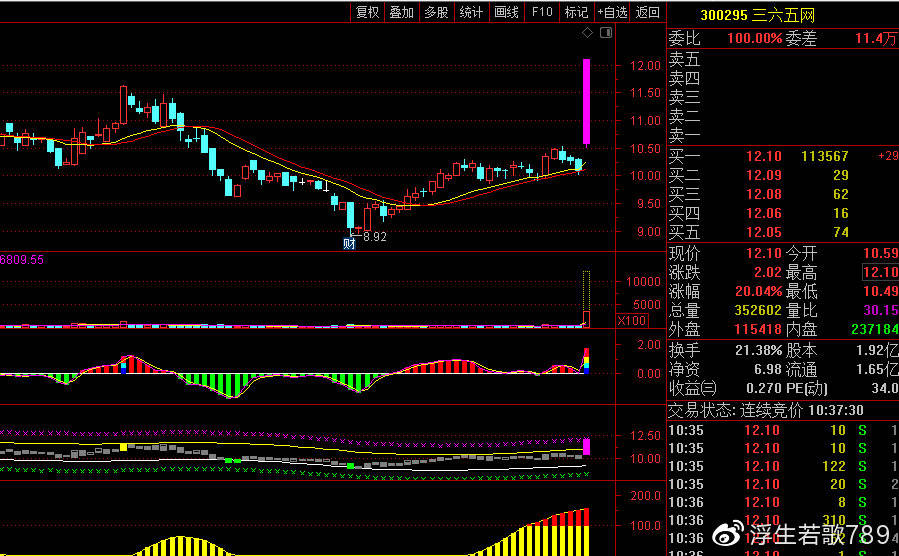Toggle 复权 price adjustment
Viewport: 899px width, 556px height.
367,12
